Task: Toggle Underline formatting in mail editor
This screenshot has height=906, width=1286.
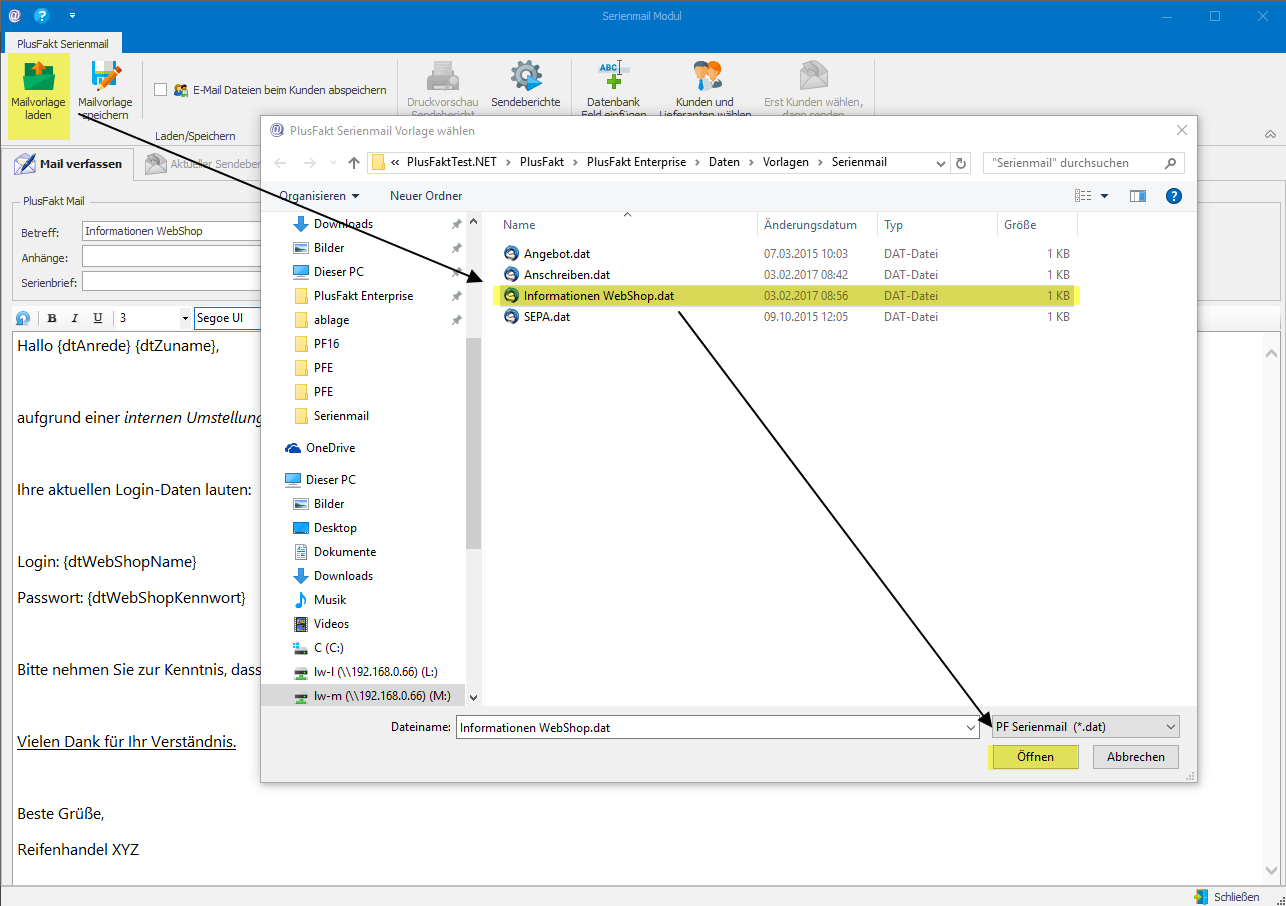Action: click(97, 319)
